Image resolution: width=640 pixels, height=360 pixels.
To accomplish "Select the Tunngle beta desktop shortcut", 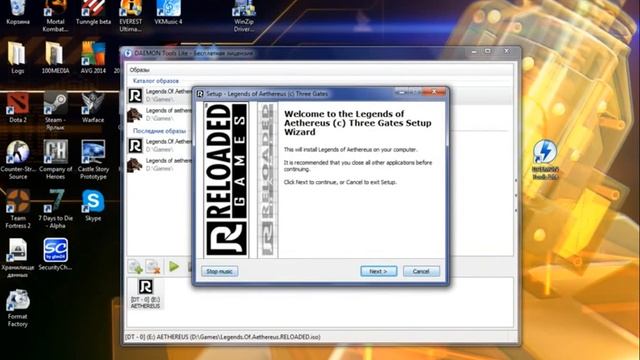I will [x=93, y=13].
